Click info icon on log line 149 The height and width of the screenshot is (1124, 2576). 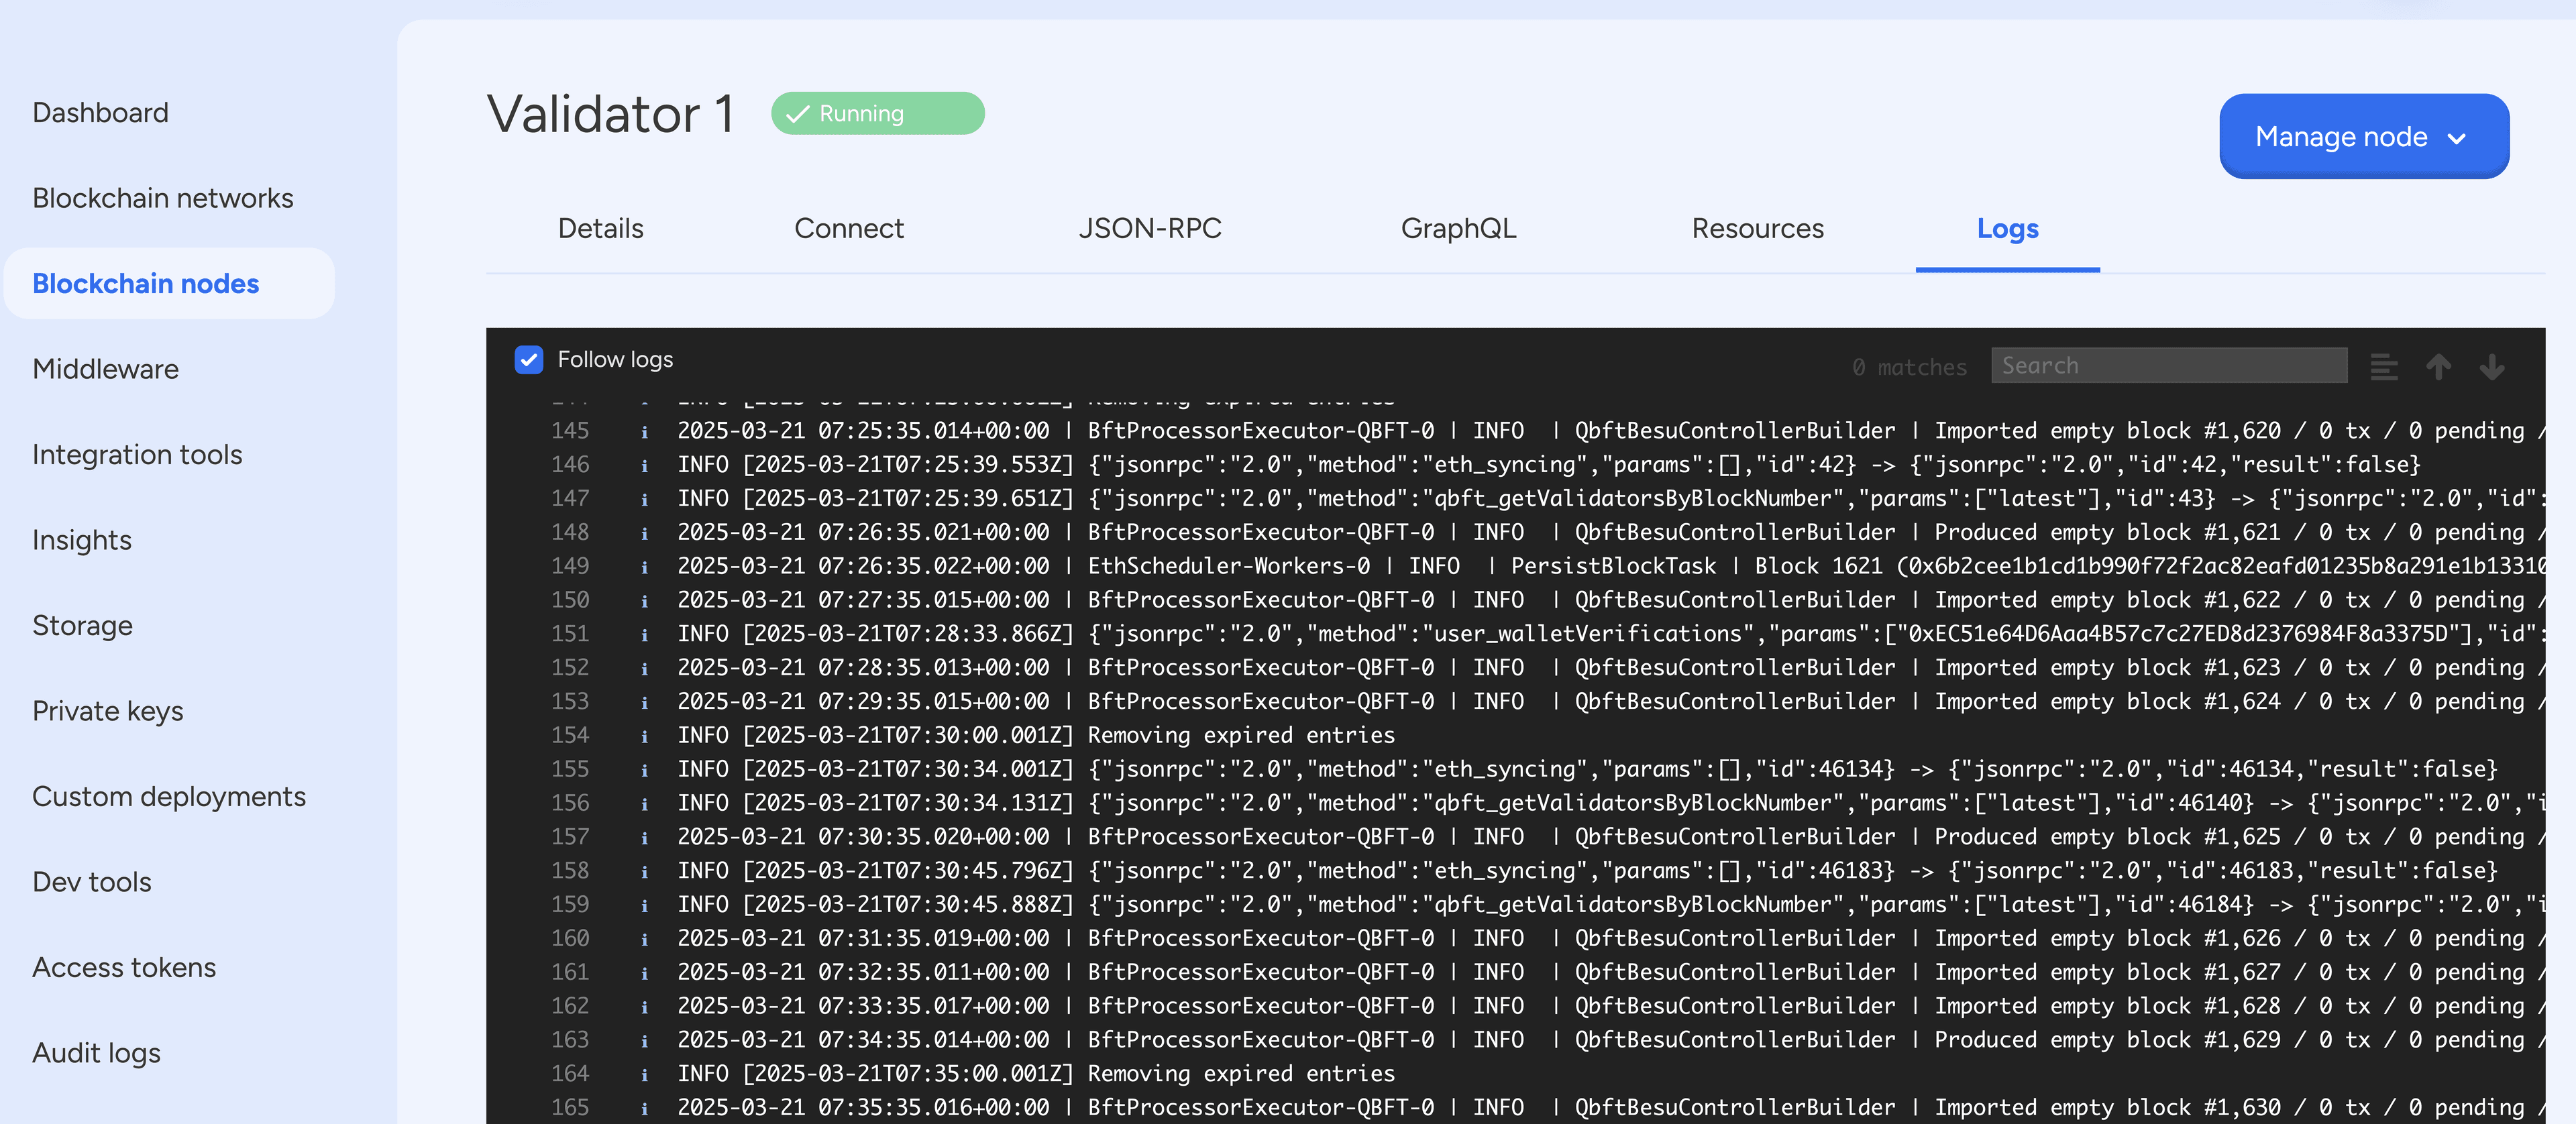tap(644, 567)
